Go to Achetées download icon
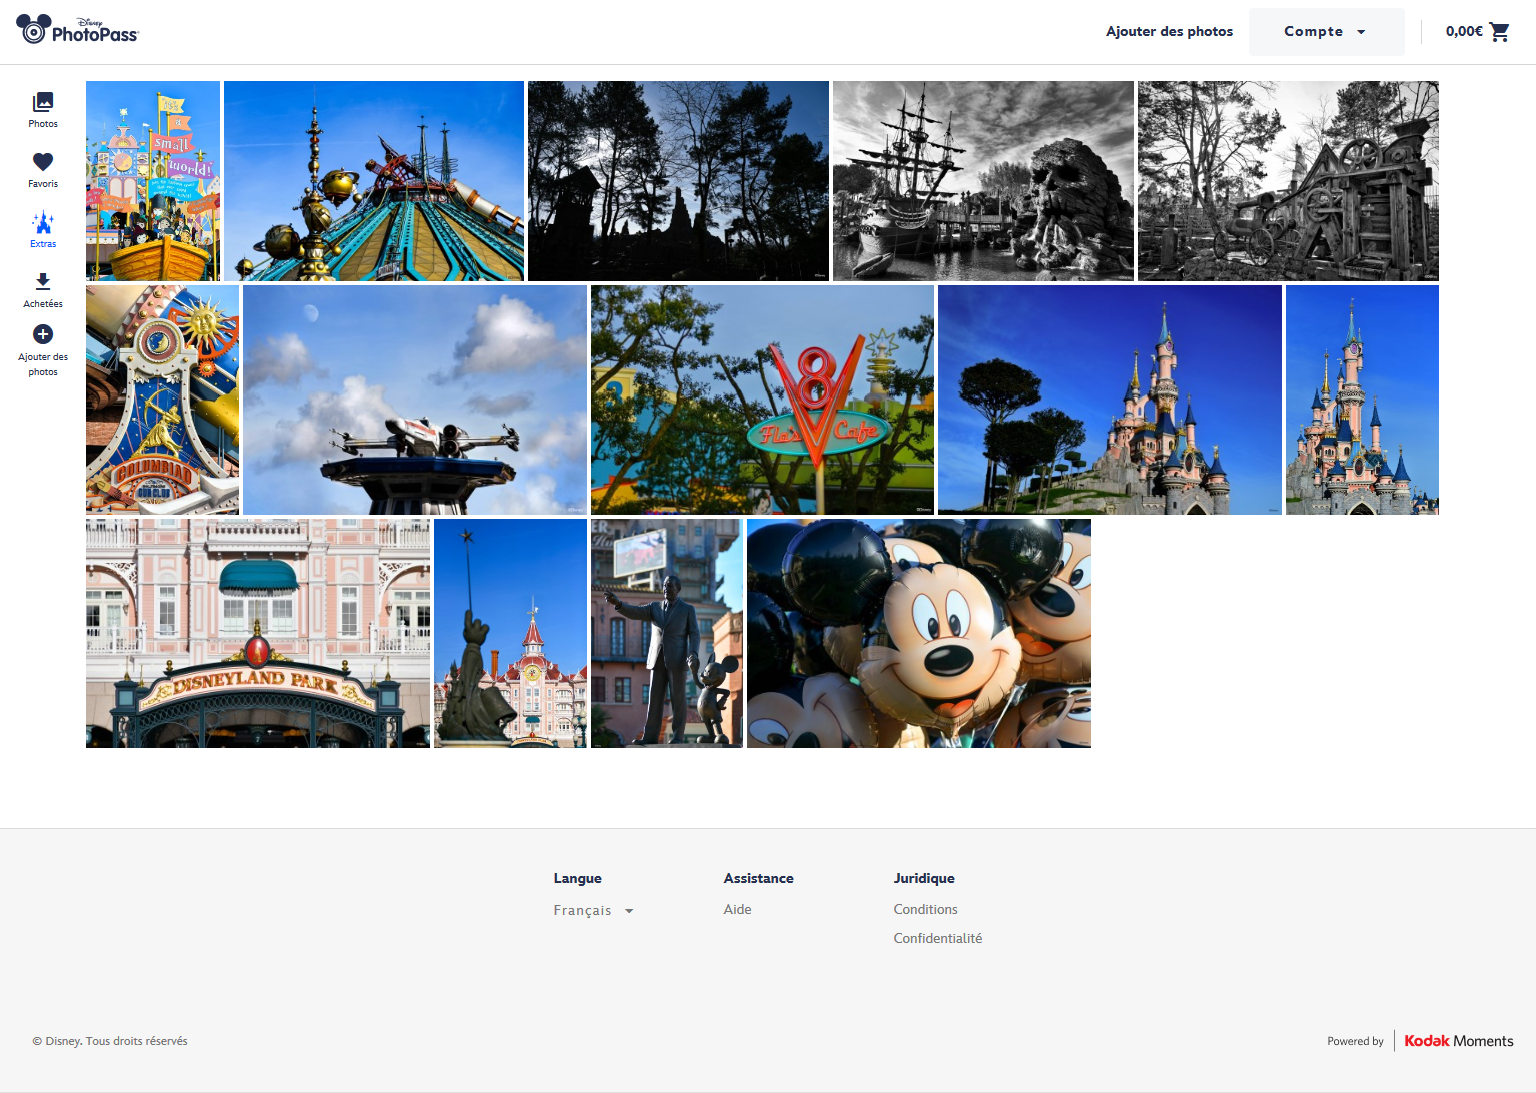Viewport: 1536px width, 1093px height. click(43, 290)
